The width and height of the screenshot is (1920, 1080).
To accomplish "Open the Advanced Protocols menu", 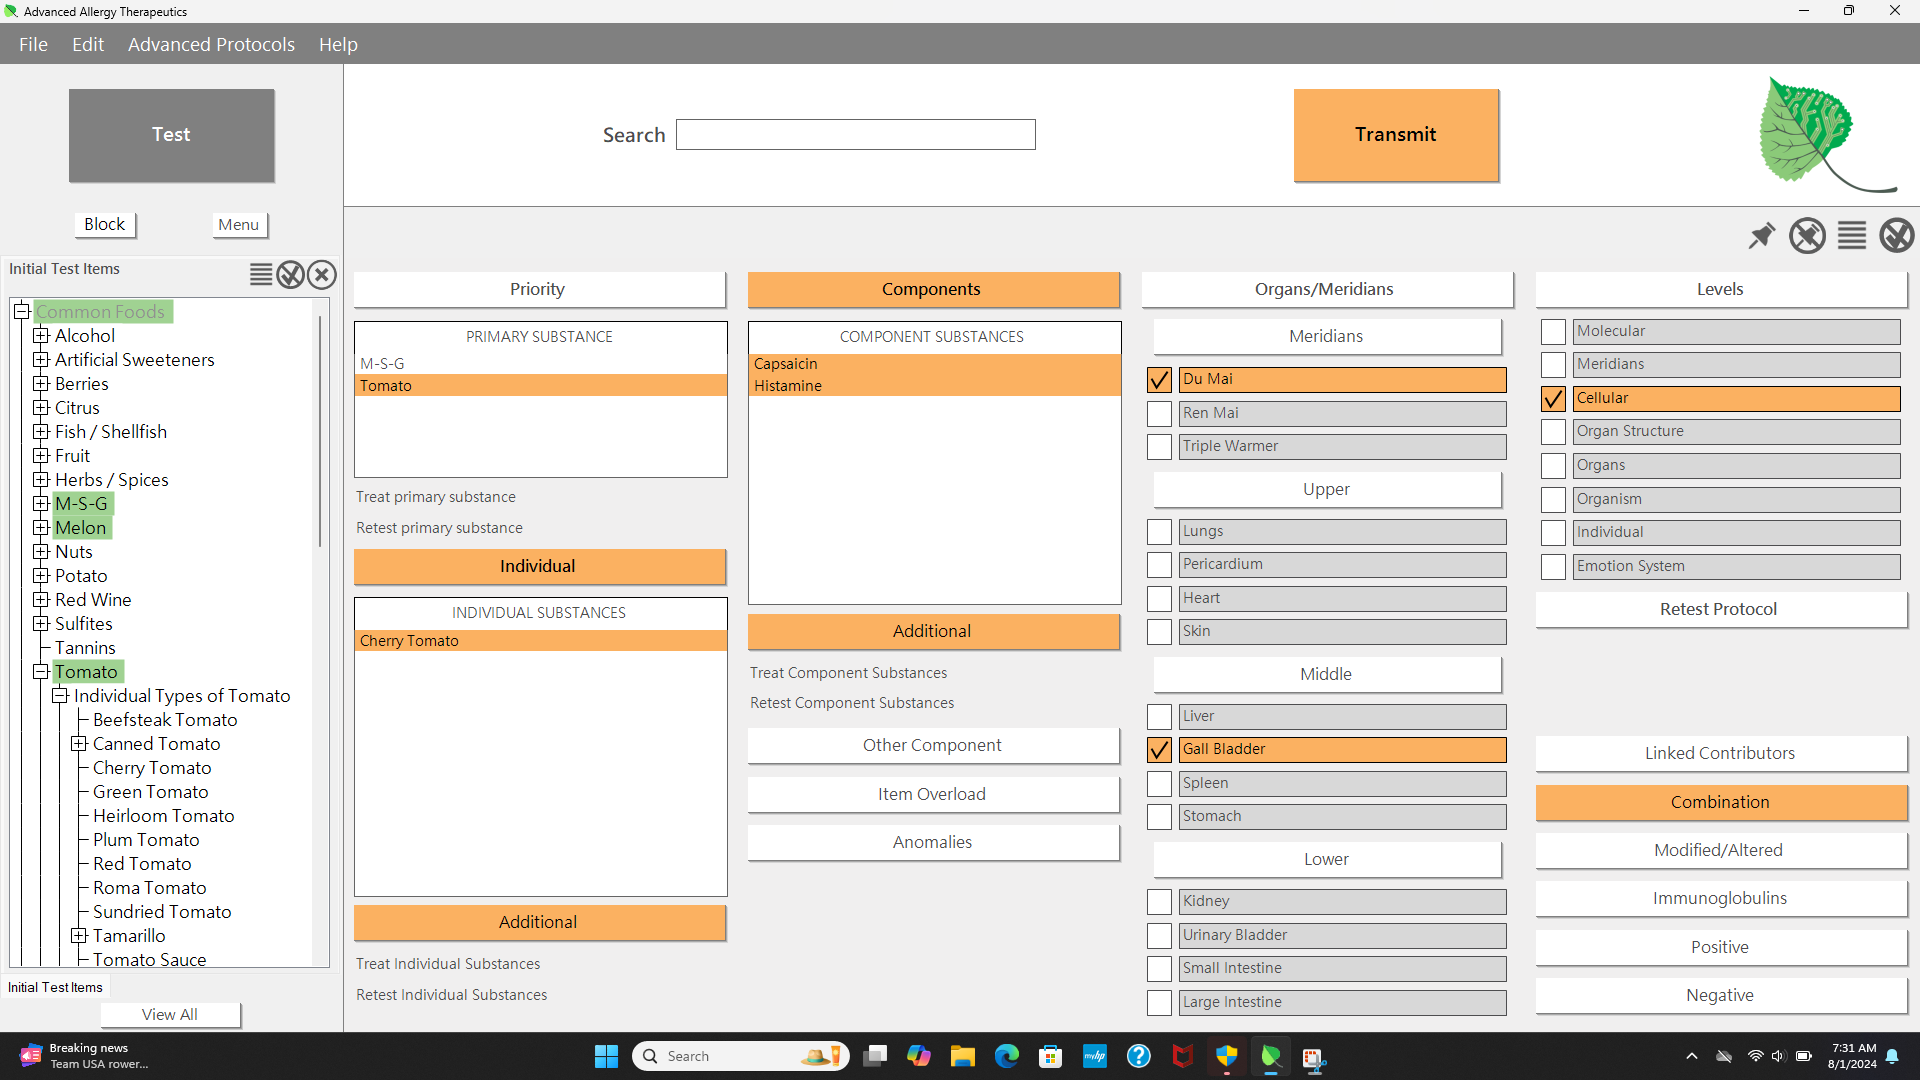I will pyautogui.click(x=211, y=44).
